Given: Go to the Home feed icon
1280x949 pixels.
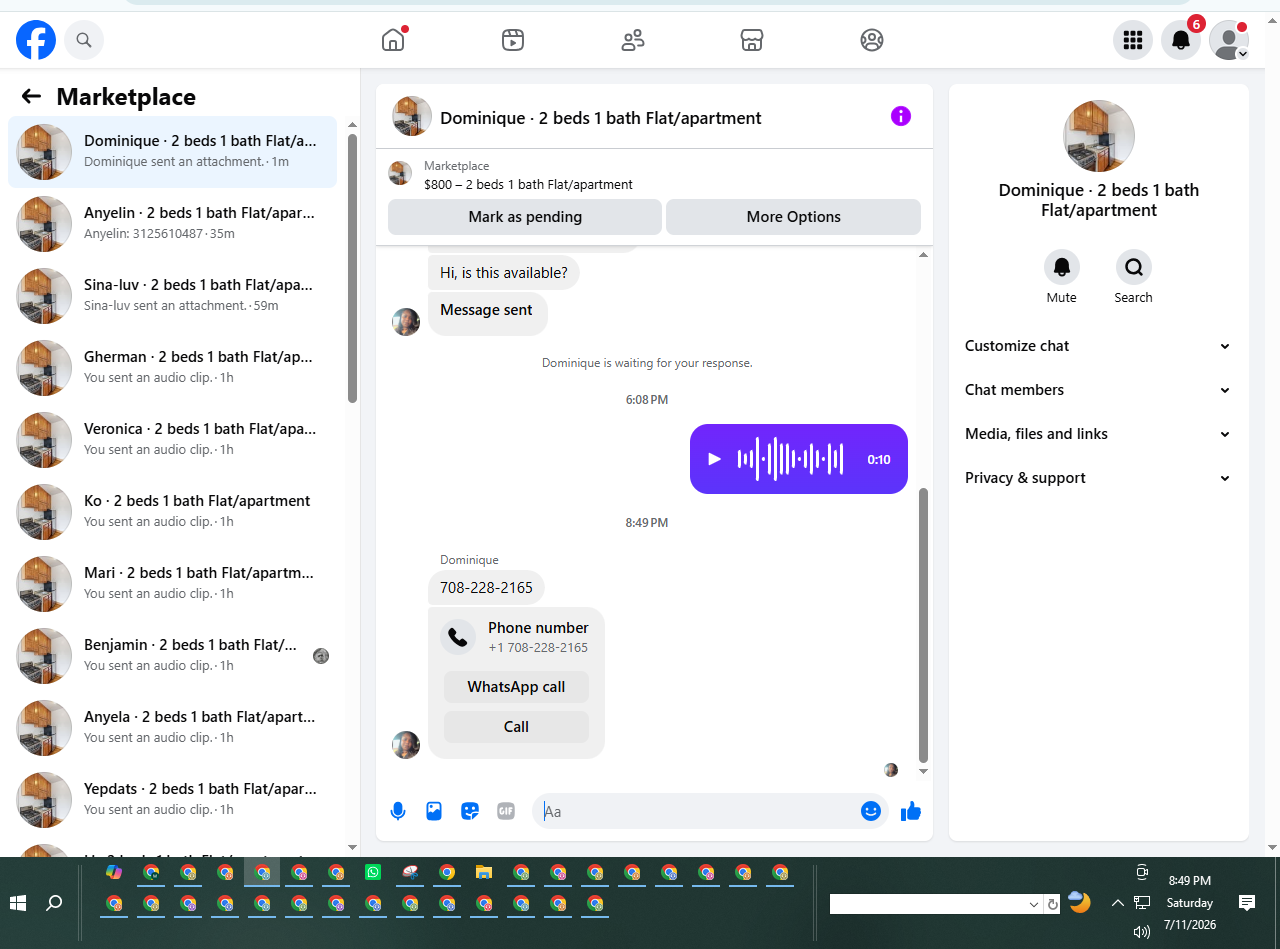Looking at the screenshot, I should 393,40.
